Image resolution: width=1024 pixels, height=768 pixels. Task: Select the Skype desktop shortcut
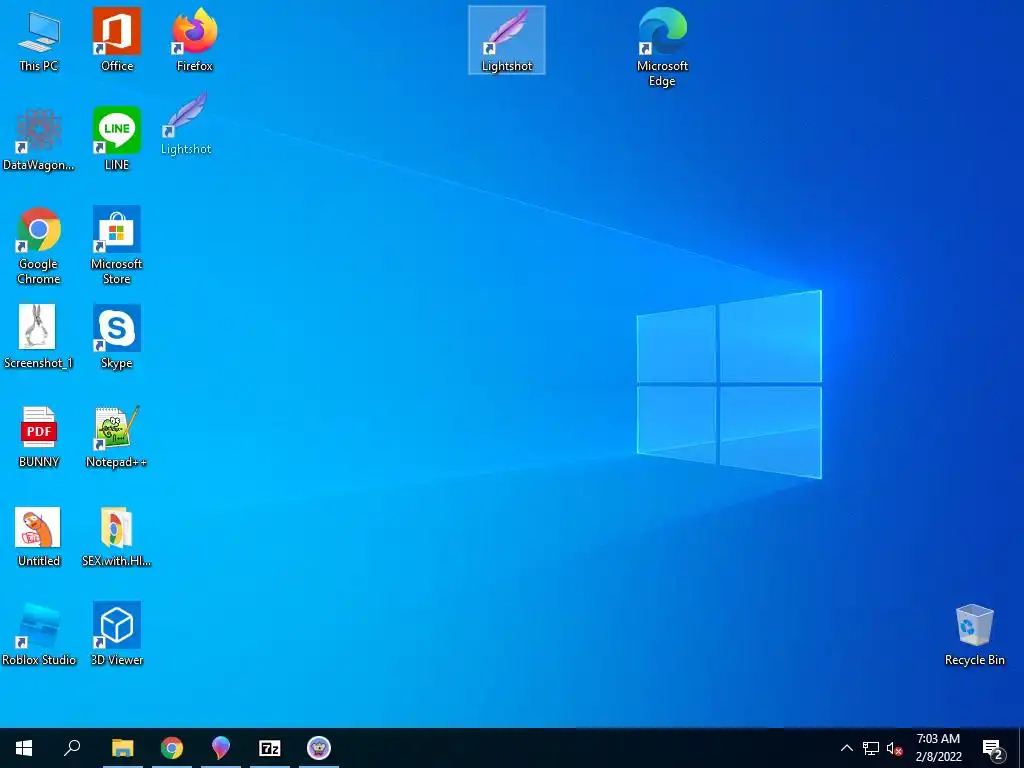pyautogui.click(x=117, y=338)
